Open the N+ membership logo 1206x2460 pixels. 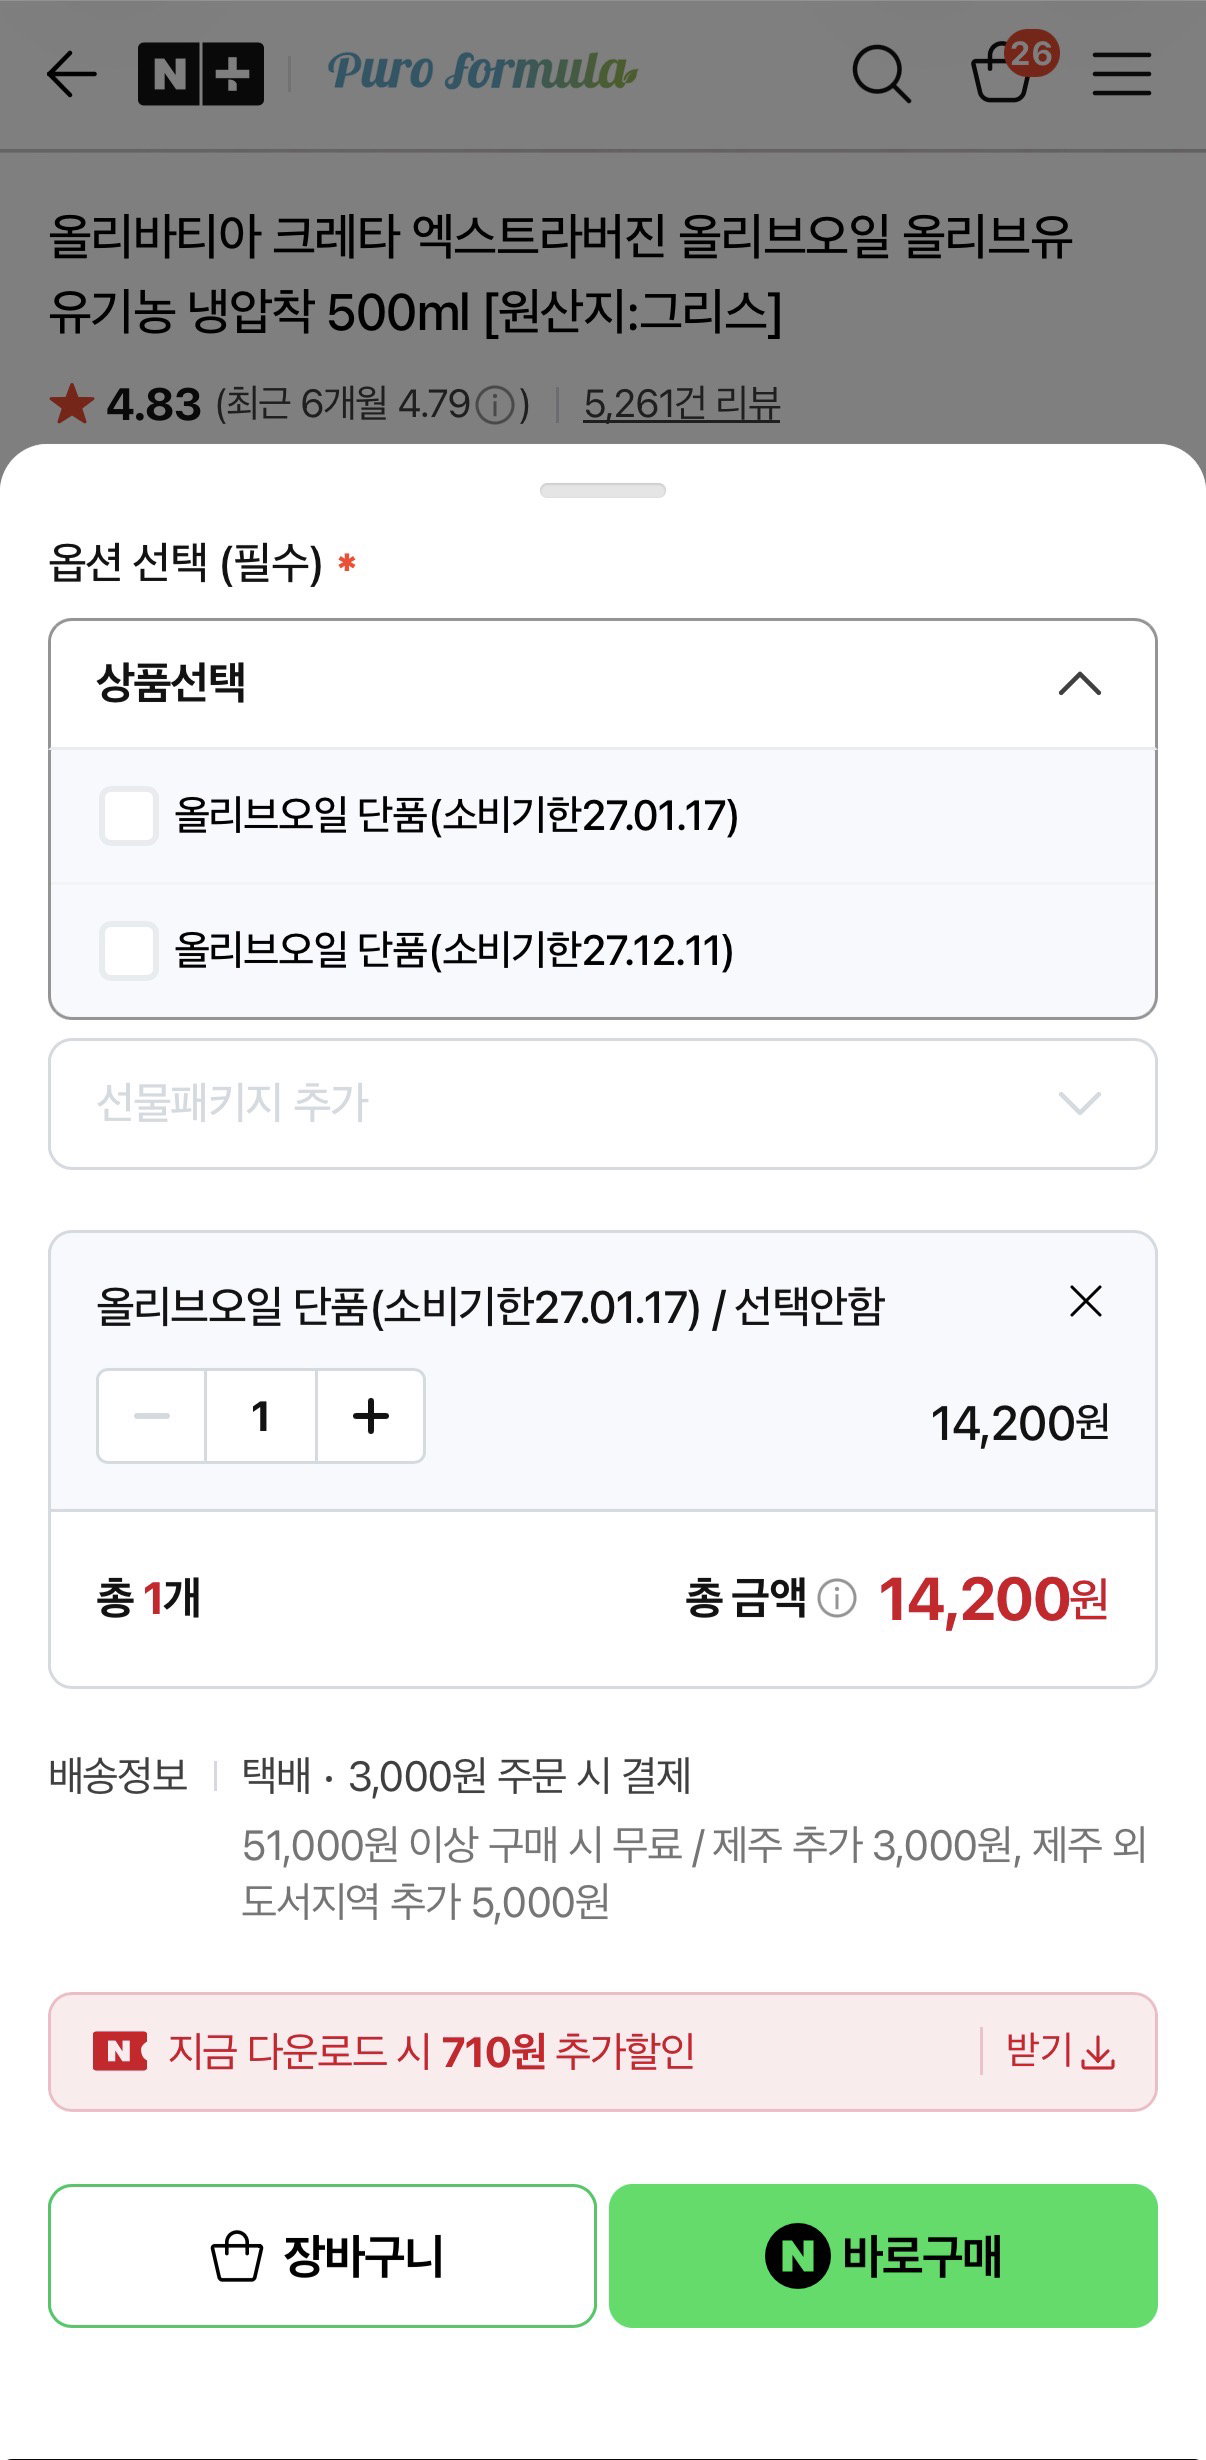[x=201, y=74]
